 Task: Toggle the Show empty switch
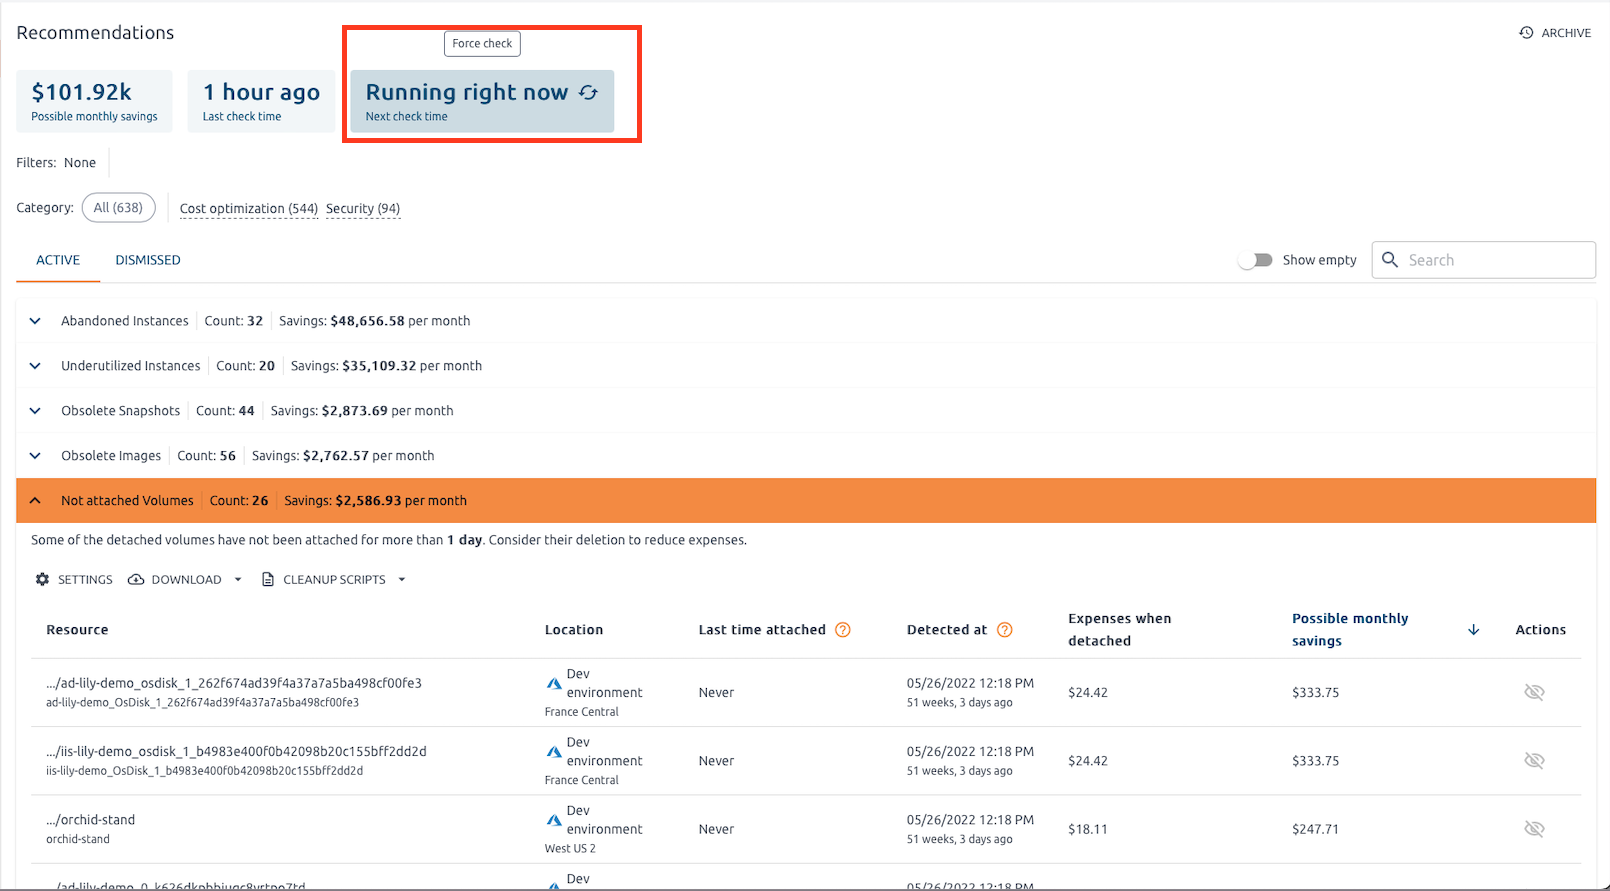pyautogui.click(x=1255, y=260)
